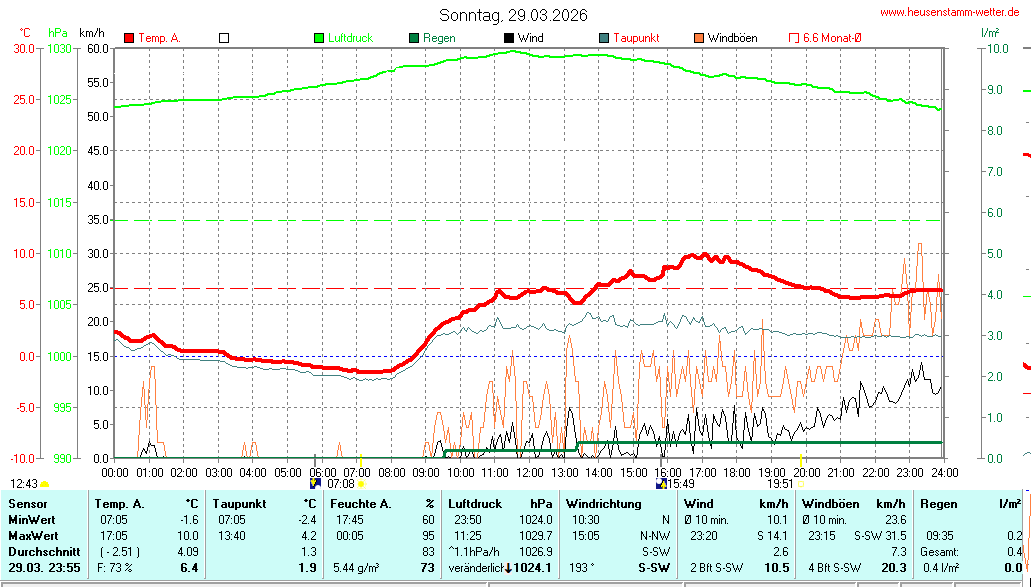The width and height of the screenshot is (1034, 587).
Task: Select the Sensor column header
Action: tap(27, 504)
